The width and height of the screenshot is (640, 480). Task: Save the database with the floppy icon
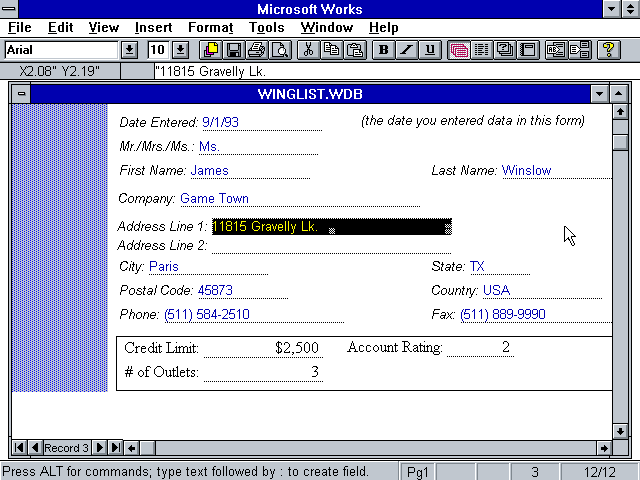coord(234,50)
